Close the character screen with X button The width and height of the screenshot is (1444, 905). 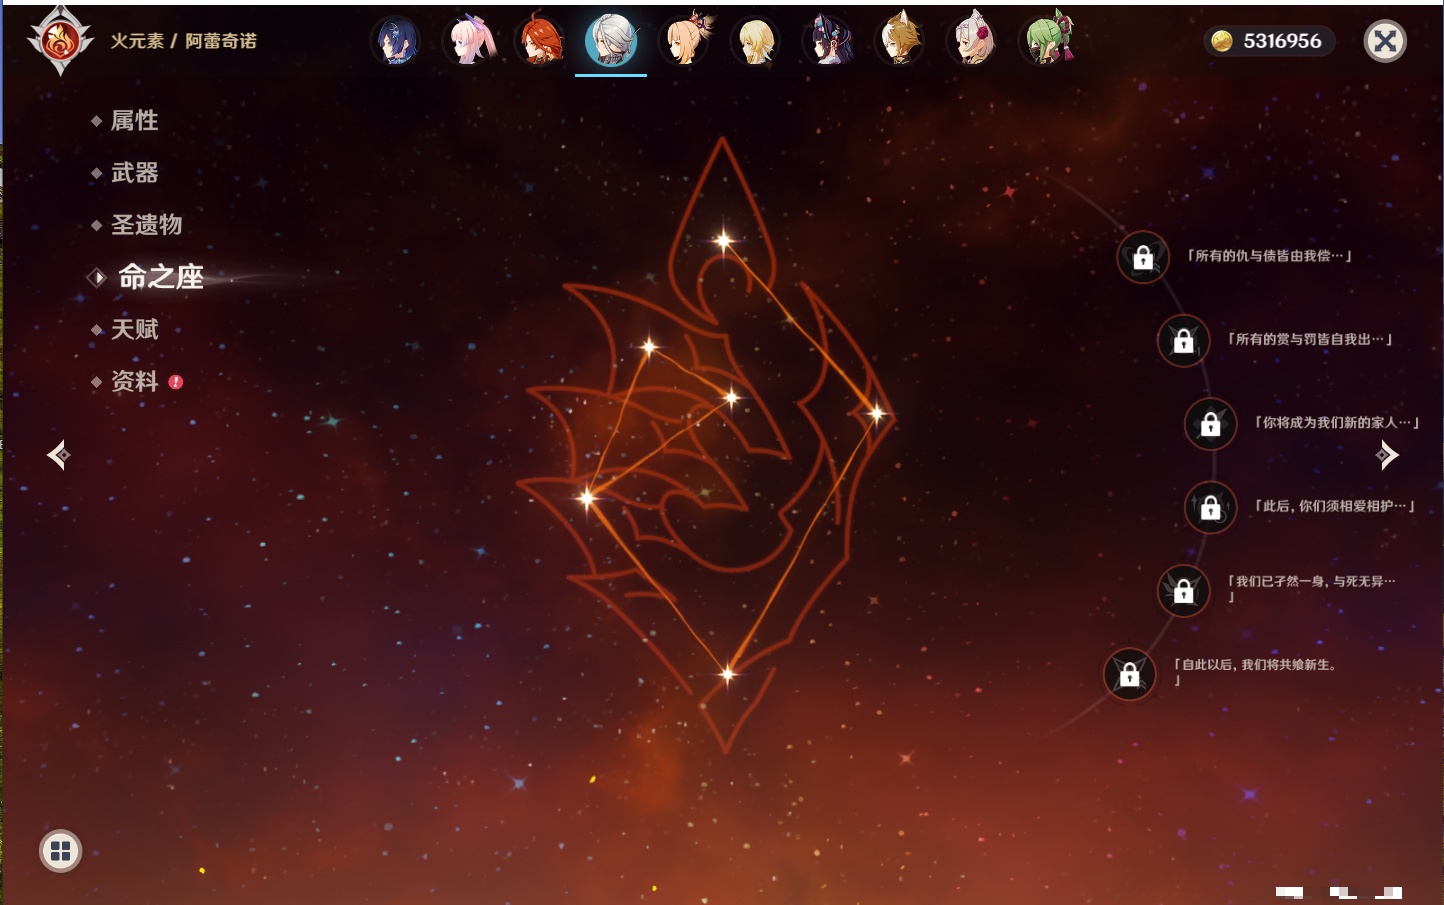(x=1385, y=41)
